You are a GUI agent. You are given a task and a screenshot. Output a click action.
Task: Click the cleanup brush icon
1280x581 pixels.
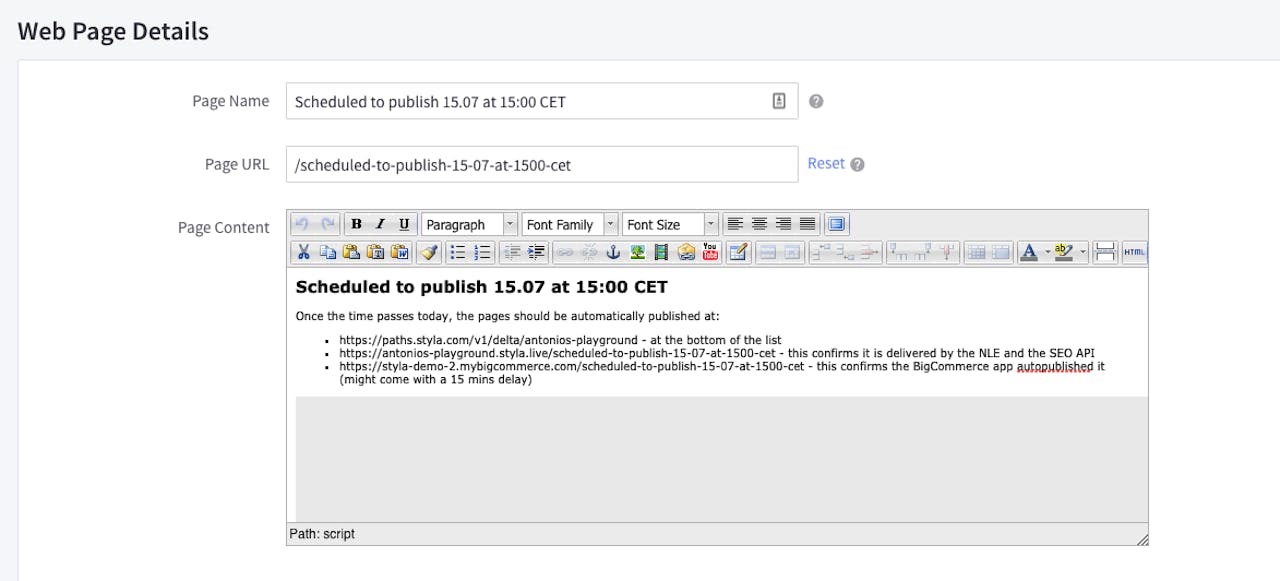tap(429, 253)
